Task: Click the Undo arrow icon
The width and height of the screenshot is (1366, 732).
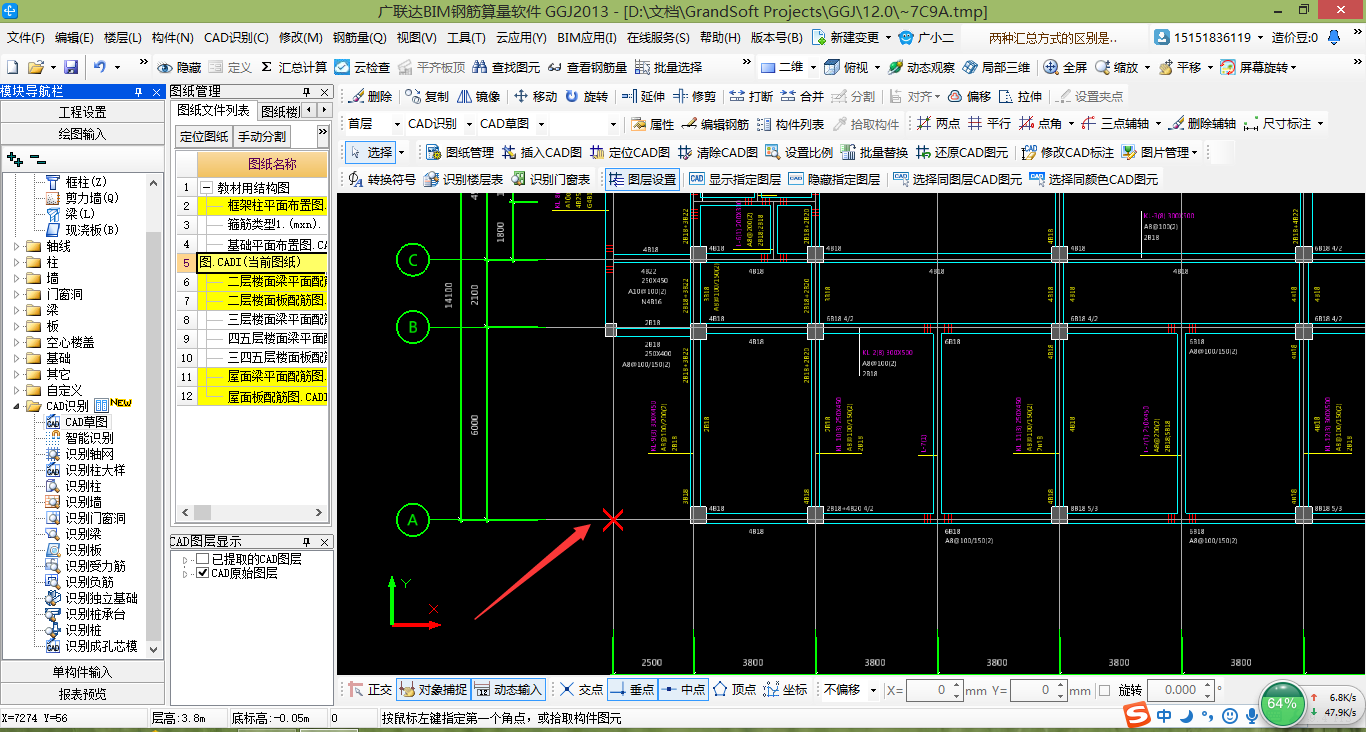Action: click(100, 67)
